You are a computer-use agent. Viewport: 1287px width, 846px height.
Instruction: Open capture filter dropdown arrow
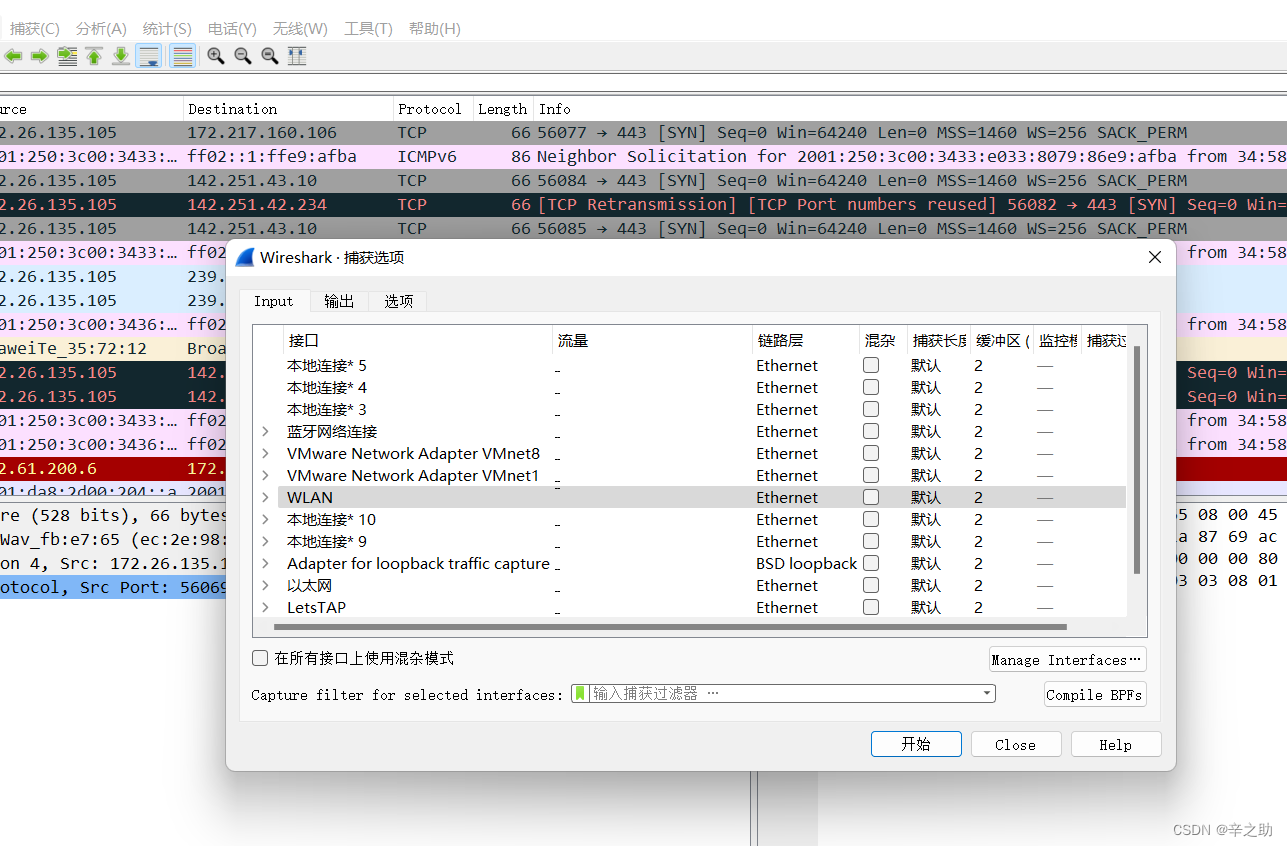click(x=987, y=693)
